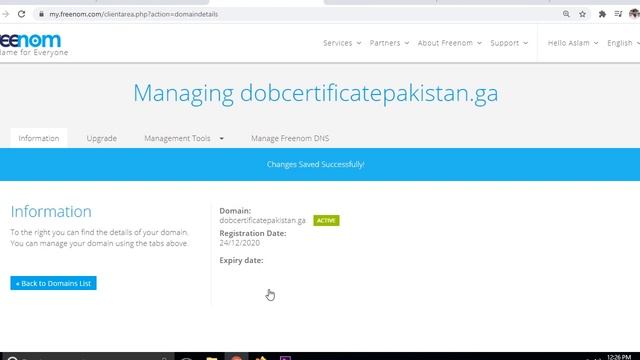The height and width of the screenshot is (360, 640).
Task: Click the zoom magnifier icon in address bar
Action: pos(566,14)
